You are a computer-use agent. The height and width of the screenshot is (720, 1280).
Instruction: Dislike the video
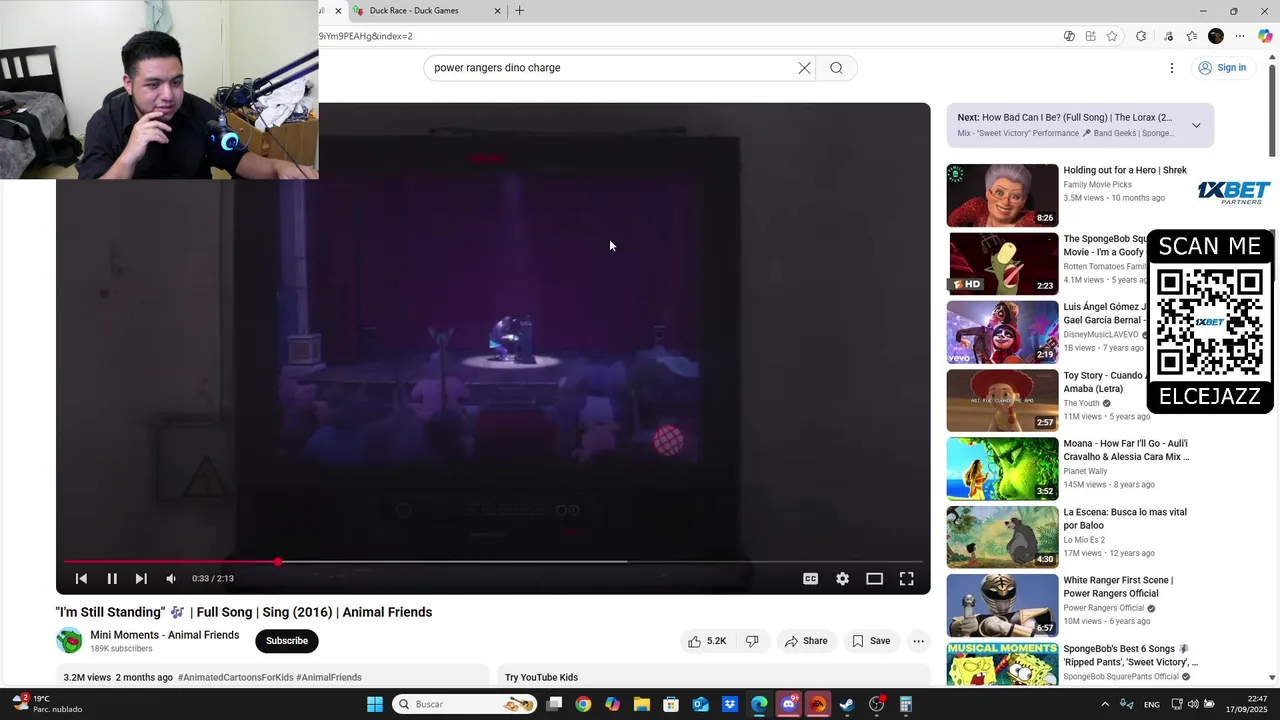752,641
